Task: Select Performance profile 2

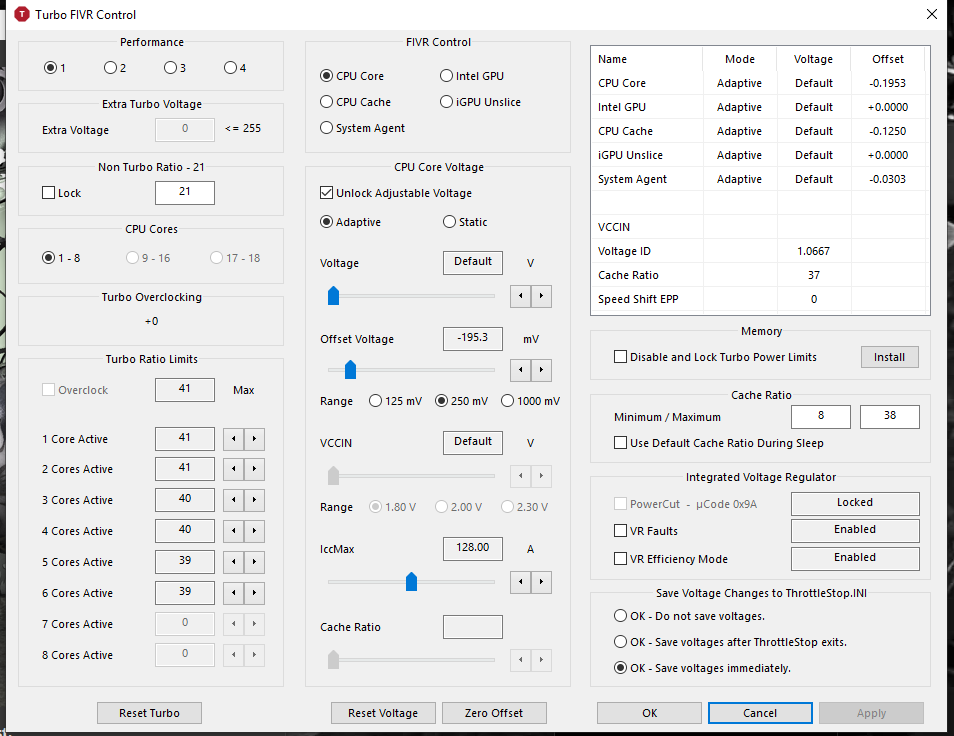Action: [115, 68]
